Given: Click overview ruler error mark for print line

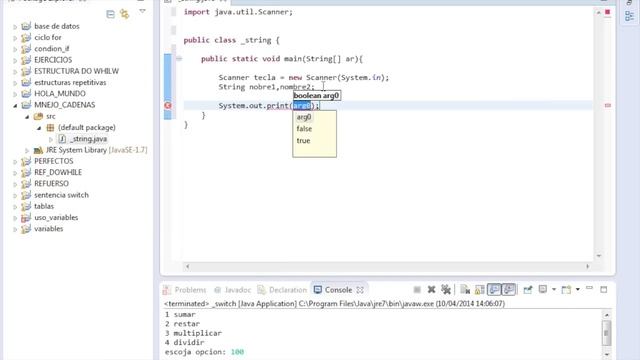Looking at the screenshot, I should pyautogui.click(x=608, y=105).
